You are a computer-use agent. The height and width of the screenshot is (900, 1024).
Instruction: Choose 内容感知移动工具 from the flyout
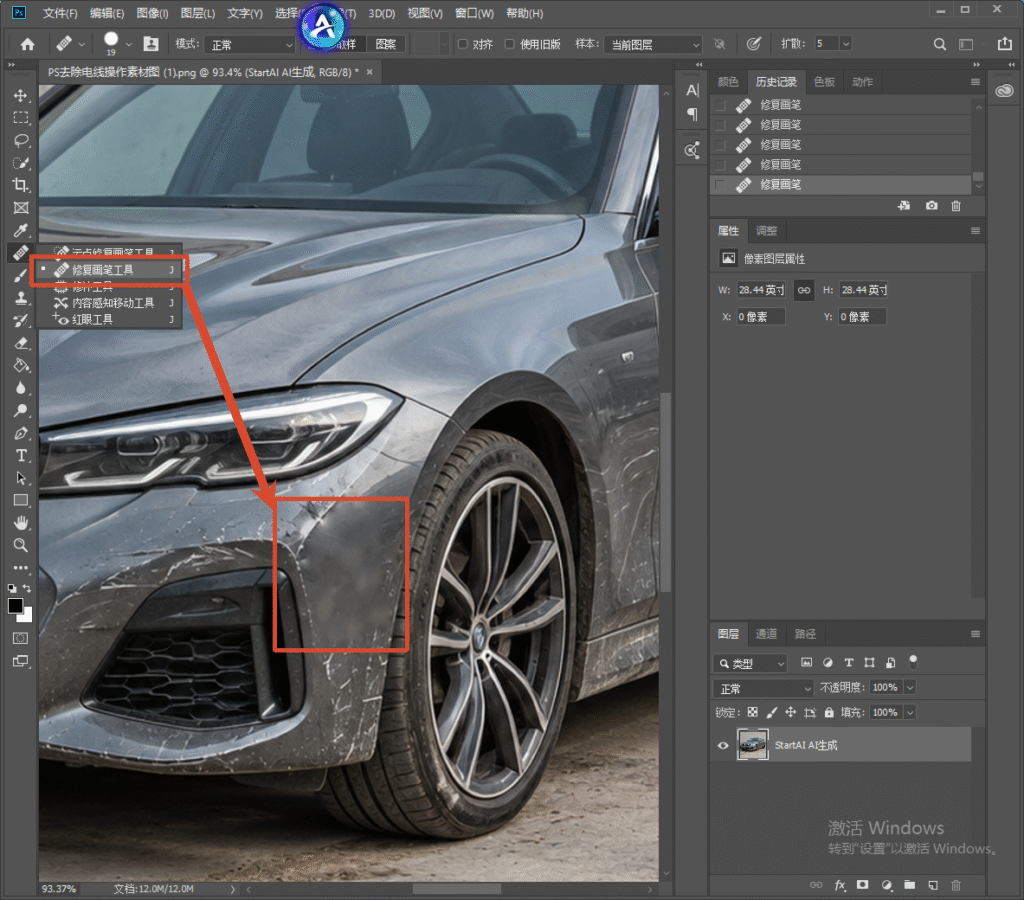click(112, 302)
